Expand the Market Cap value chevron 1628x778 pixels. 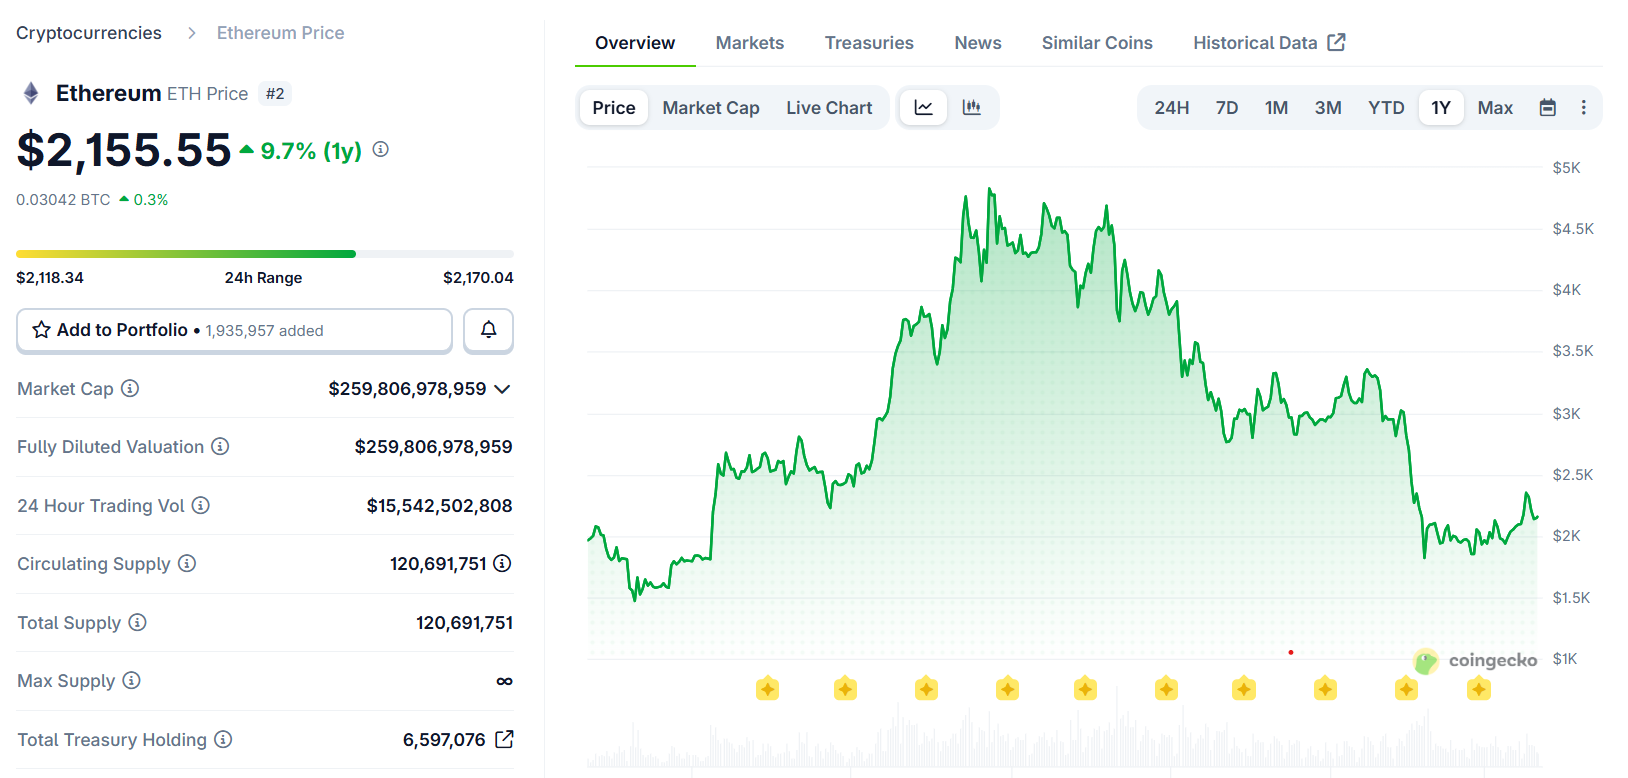(x=502, y=389)
